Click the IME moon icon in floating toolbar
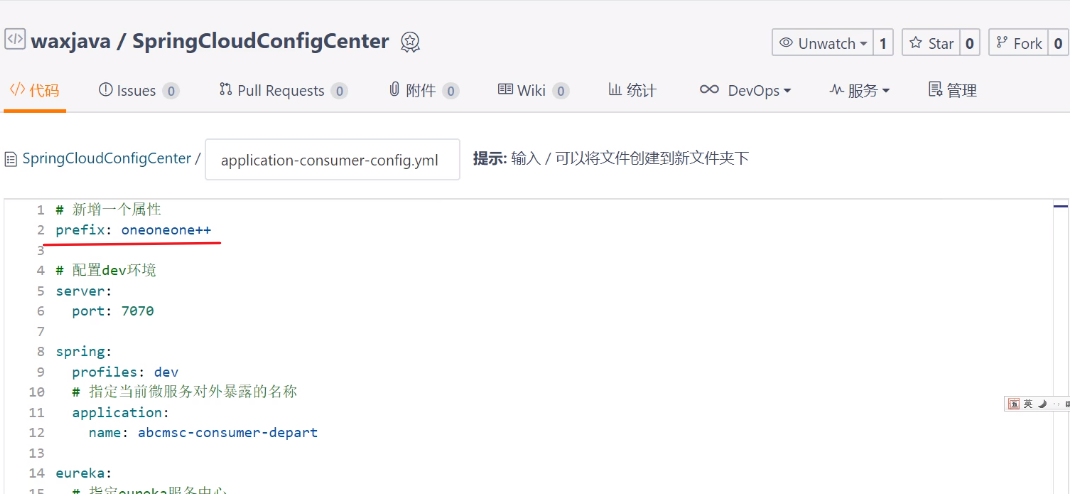The image size is (1070, 494). (1042, 404)
